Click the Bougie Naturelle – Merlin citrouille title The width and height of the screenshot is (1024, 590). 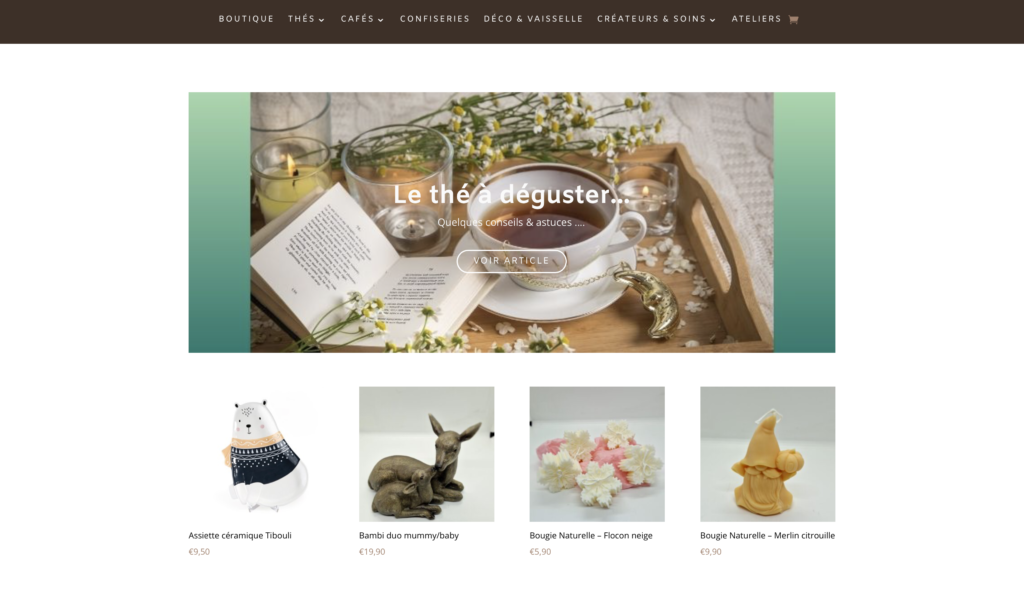[767, 536]
